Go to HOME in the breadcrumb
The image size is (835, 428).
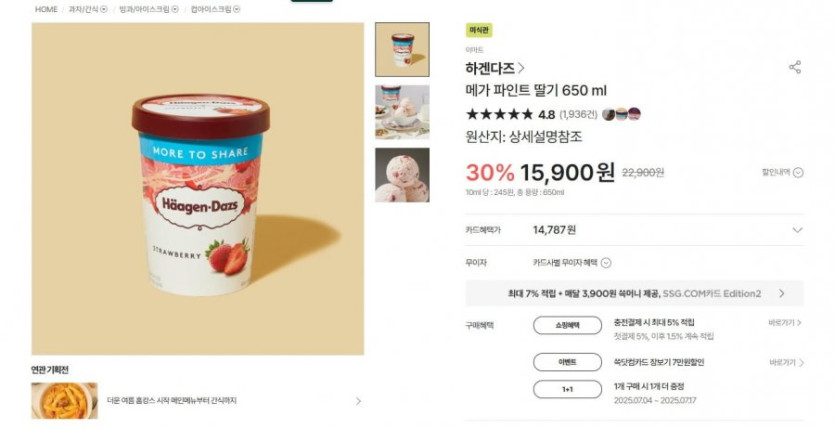[x=46, y=9]
